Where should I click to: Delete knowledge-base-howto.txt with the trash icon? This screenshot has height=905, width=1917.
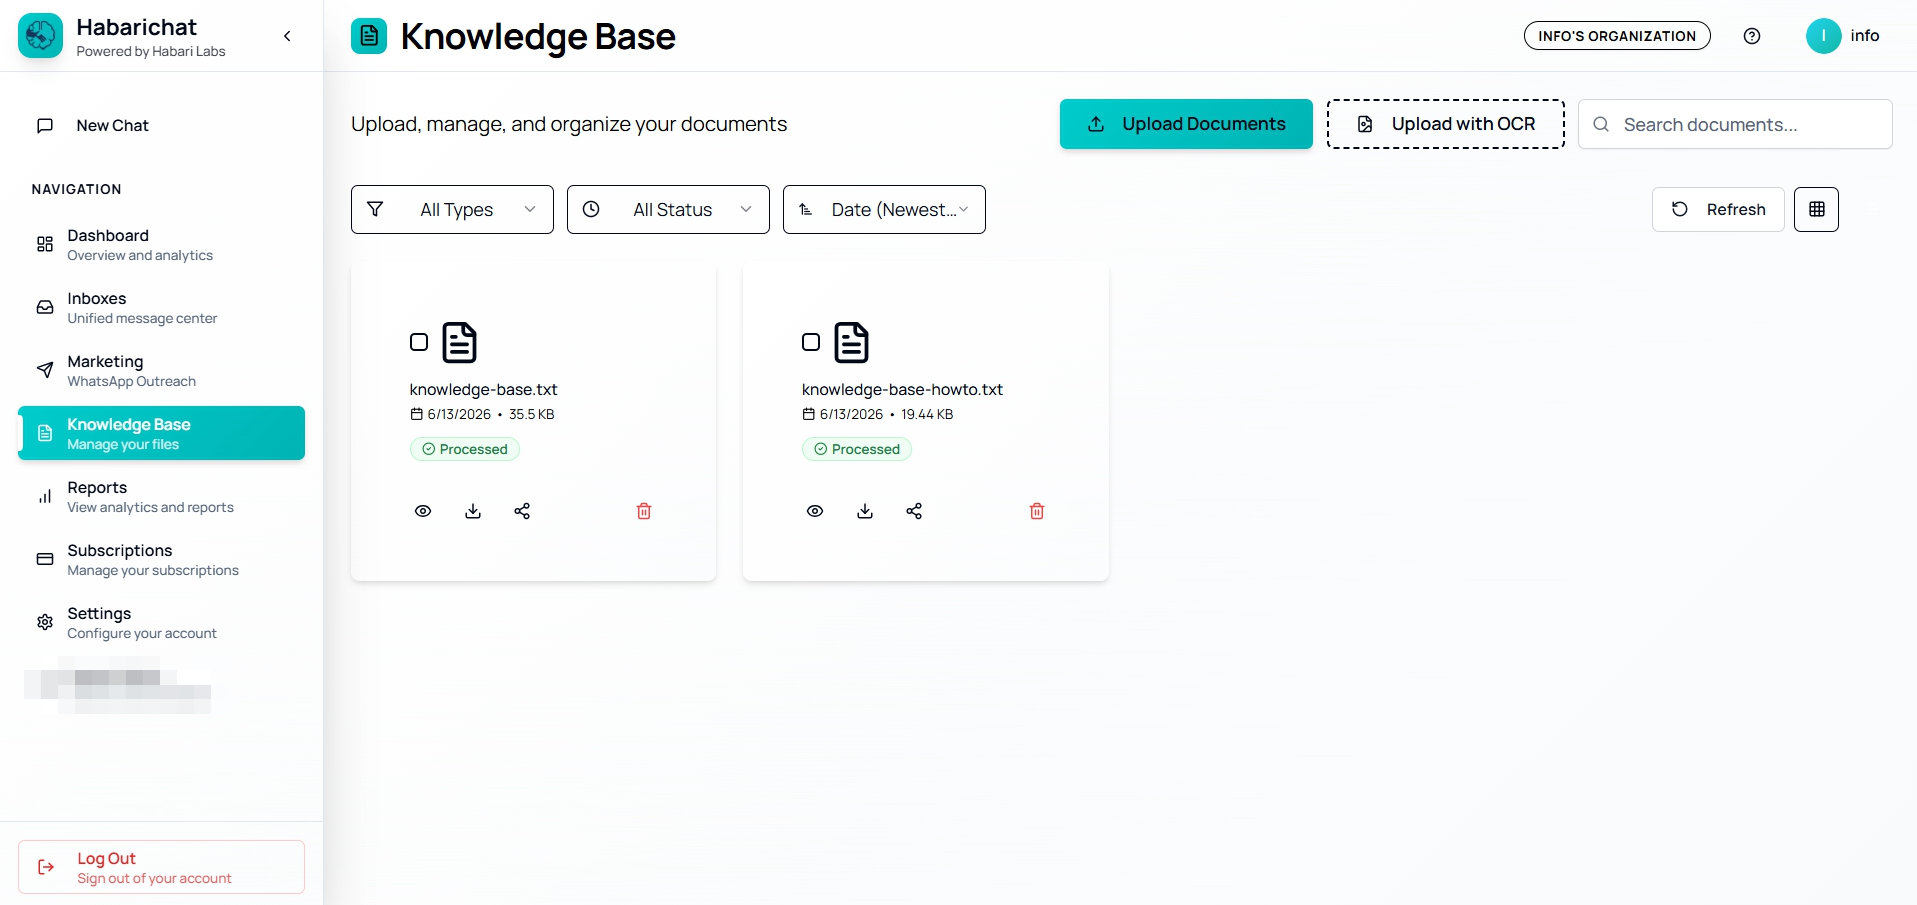(x=1037, y=511)
